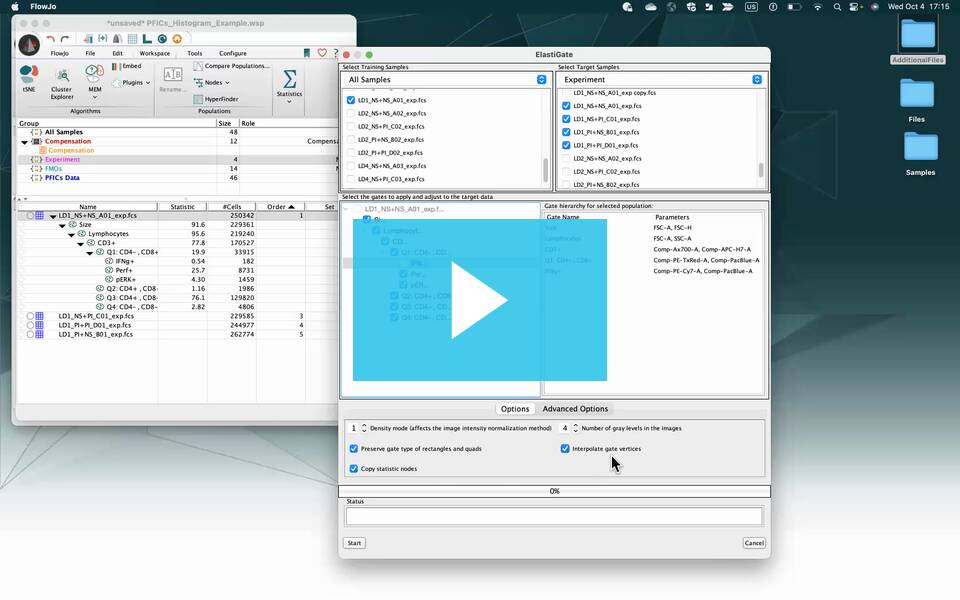Select the Configure ribbon tab
Screen dimensions: 960x600
[x=233, y=53]
